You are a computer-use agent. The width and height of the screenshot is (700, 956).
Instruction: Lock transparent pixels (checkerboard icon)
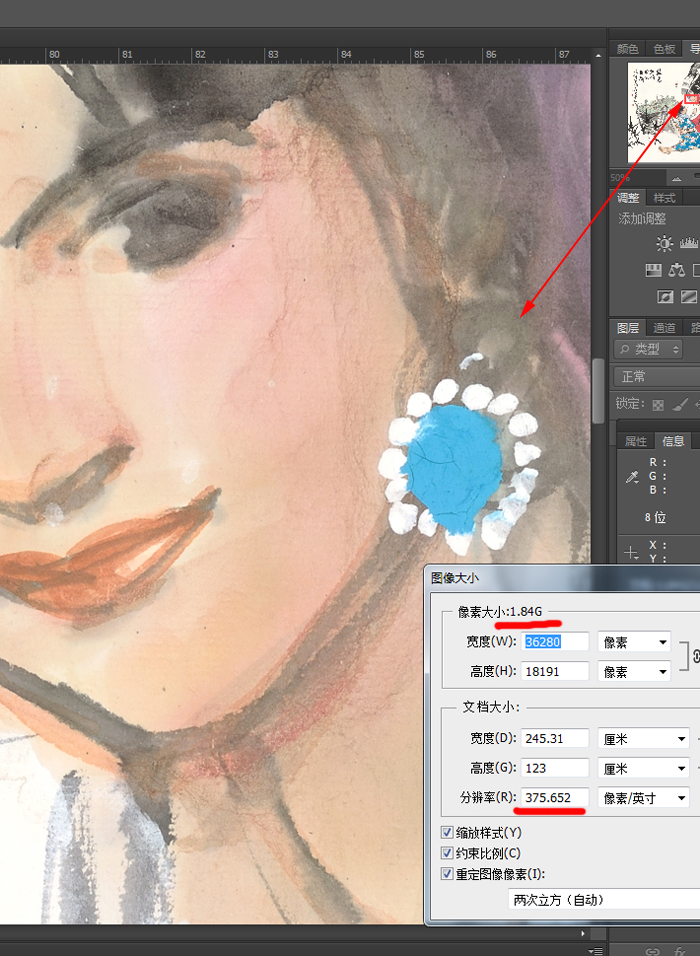(658, 405)
